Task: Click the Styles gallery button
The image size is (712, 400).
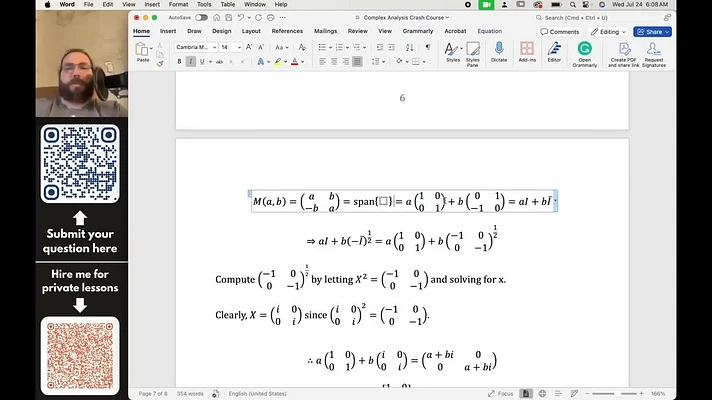Action: pyautogui.click(x=453, y=52)
